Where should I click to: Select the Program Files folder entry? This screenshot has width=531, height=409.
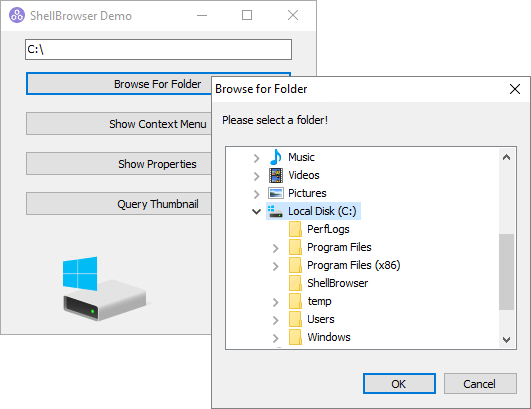click(x=339, y=247)
